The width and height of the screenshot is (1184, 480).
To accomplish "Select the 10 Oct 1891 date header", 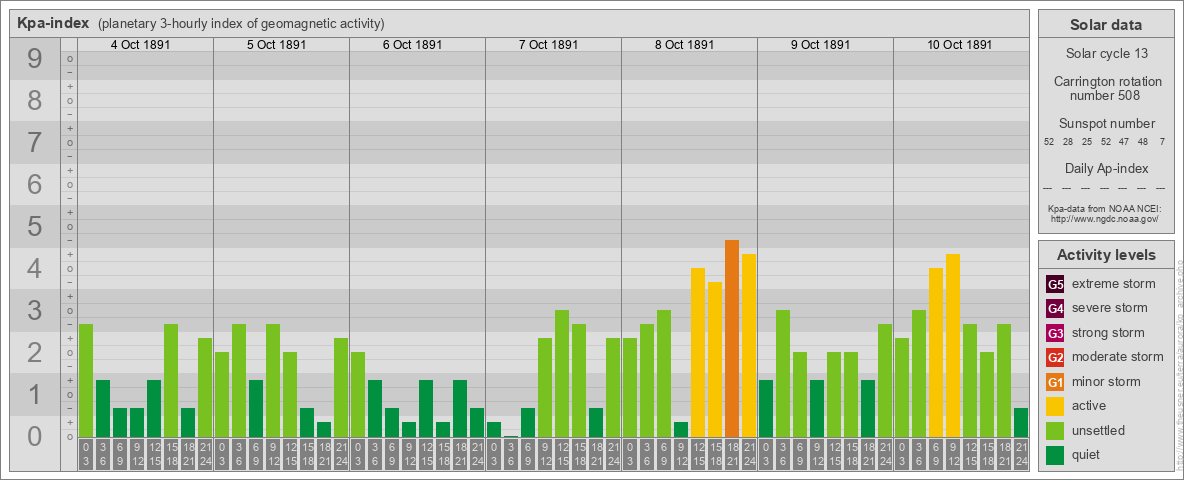I will pyautogui.click(x=959, y=45).
